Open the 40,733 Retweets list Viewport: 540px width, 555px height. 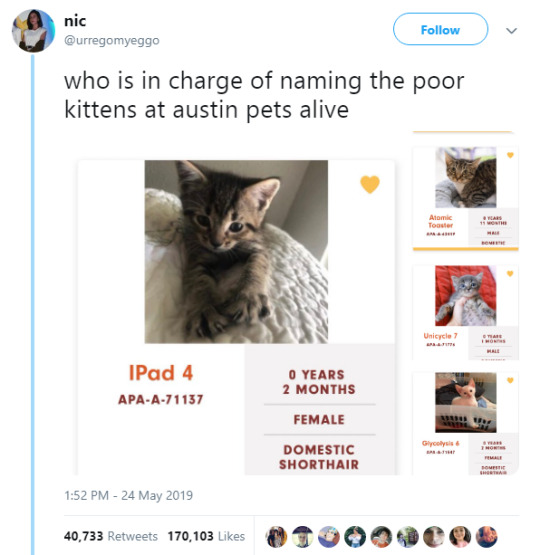tap(111, 536)
